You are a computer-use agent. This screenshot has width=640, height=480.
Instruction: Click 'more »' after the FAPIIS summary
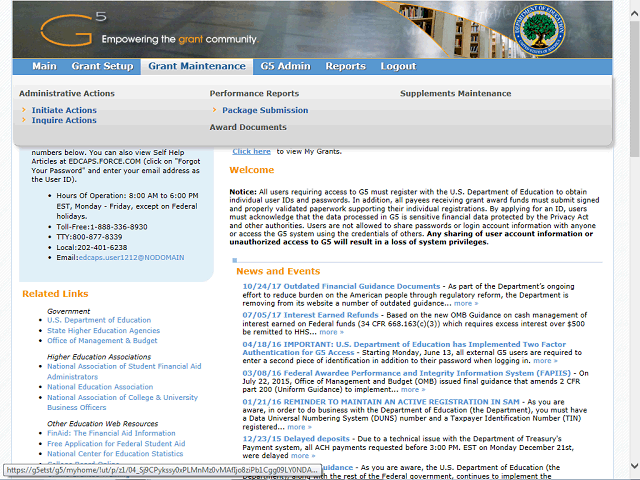(413, 389)
